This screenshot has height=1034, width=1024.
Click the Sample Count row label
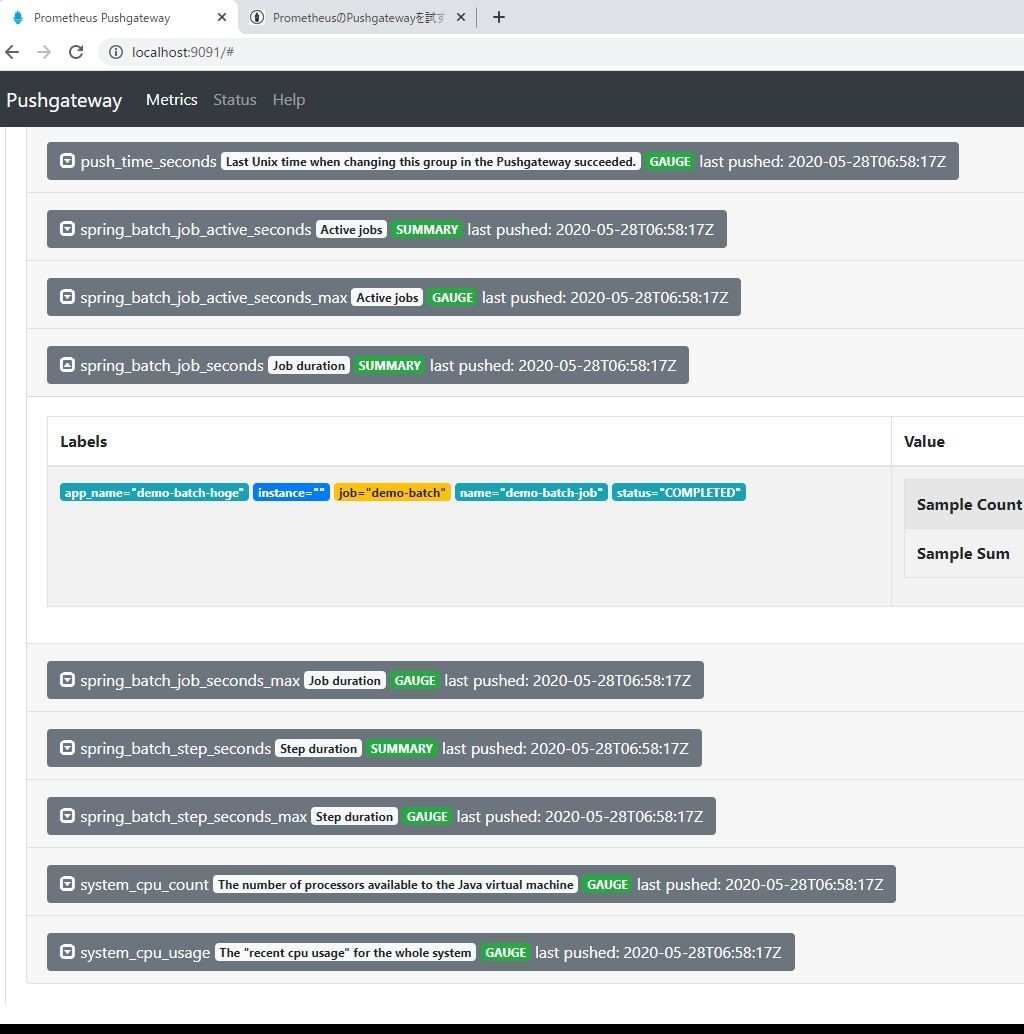[x=969, y=504]
